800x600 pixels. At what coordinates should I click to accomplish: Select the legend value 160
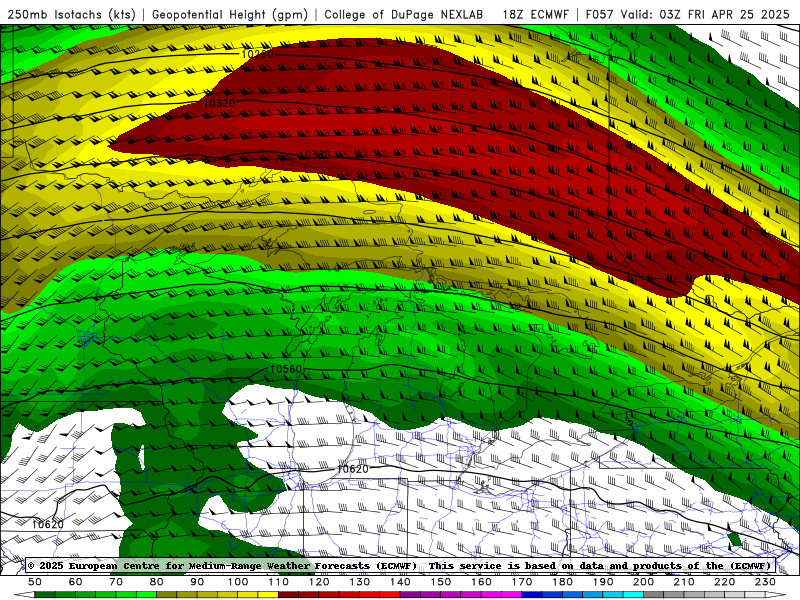pos(481,582)
